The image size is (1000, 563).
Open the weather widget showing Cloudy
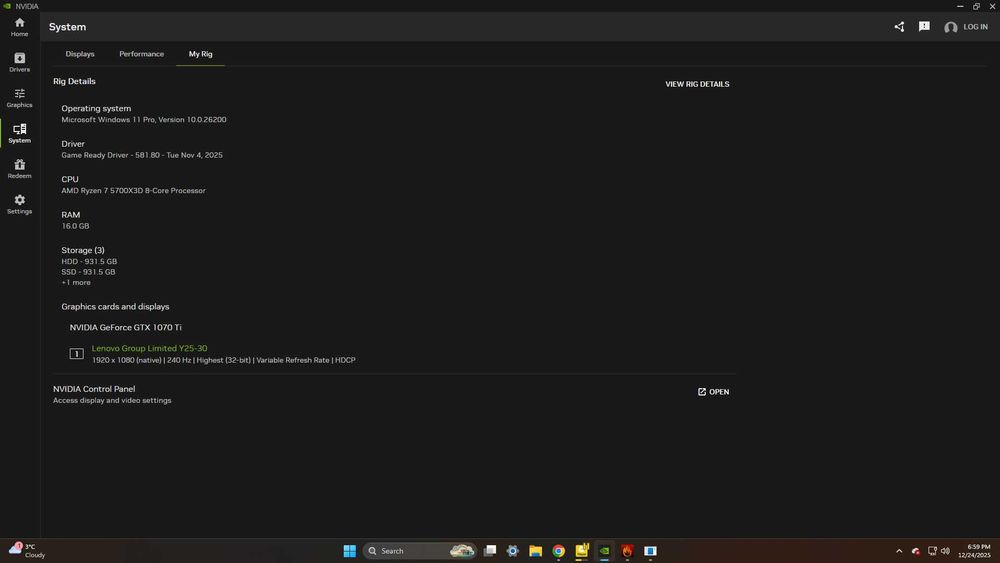coord(27,551)
